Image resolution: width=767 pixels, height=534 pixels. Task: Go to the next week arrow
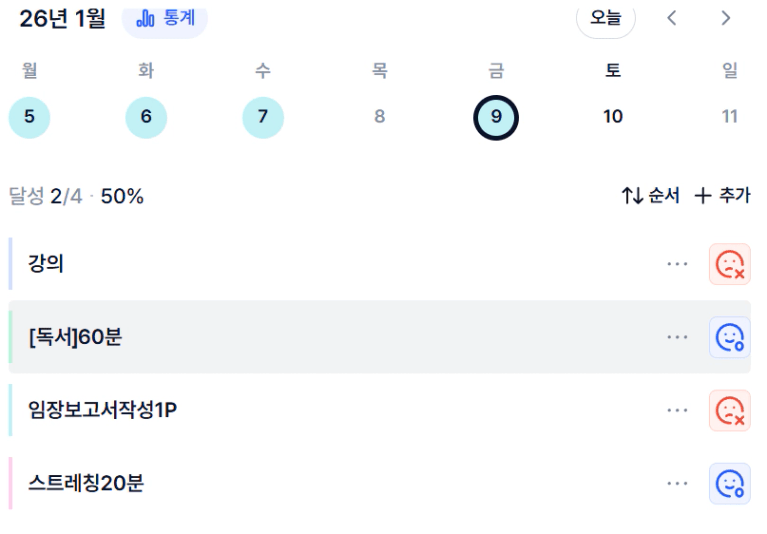[x=726, y=18]
